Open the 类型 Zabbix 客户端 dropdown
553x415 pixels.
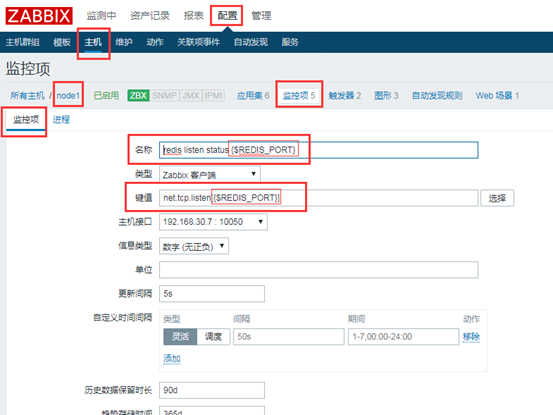(210, 175)
